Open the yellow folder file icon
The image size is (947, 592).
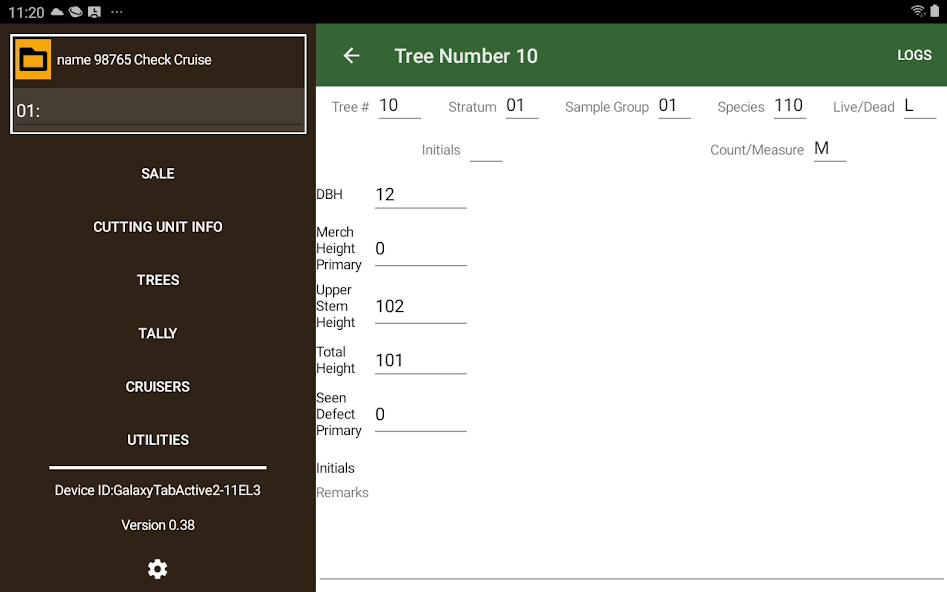(x=33, y=59)
